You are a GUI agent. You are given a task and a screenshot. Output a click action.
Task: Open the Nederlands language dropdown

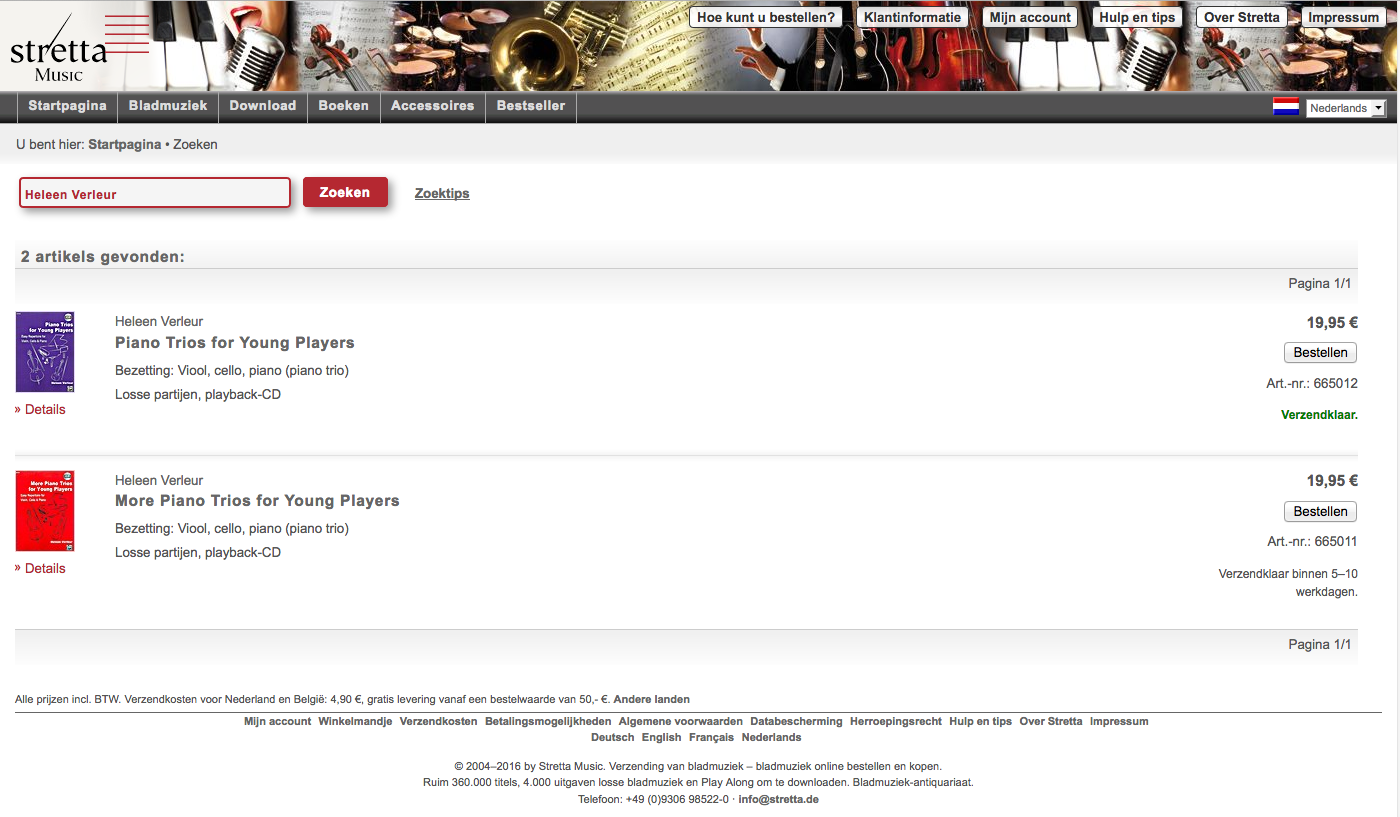tap(1346, 108)
